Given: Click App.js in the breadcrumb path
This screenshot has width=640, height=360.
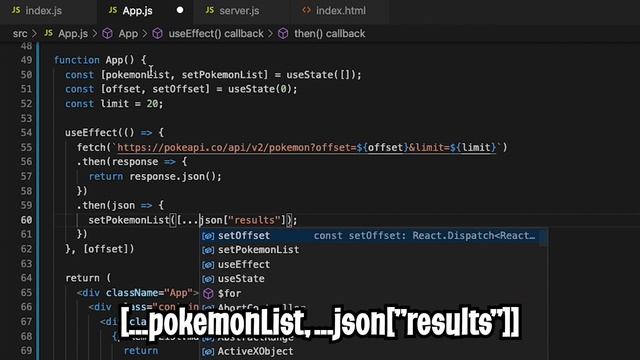Looking at the screenshot, I should tap(73, 33).
